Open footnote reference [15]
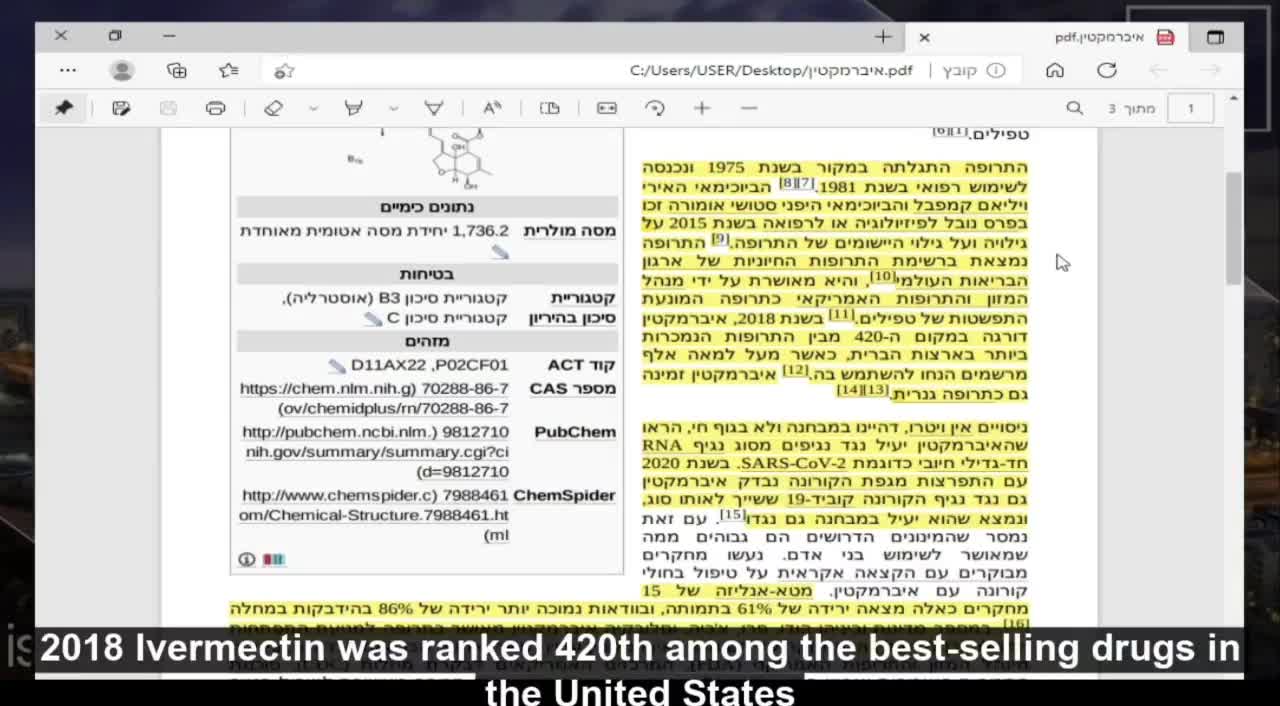Viewport: 1280px width, 706px height. pyautogui.click(x=732, y=515)
